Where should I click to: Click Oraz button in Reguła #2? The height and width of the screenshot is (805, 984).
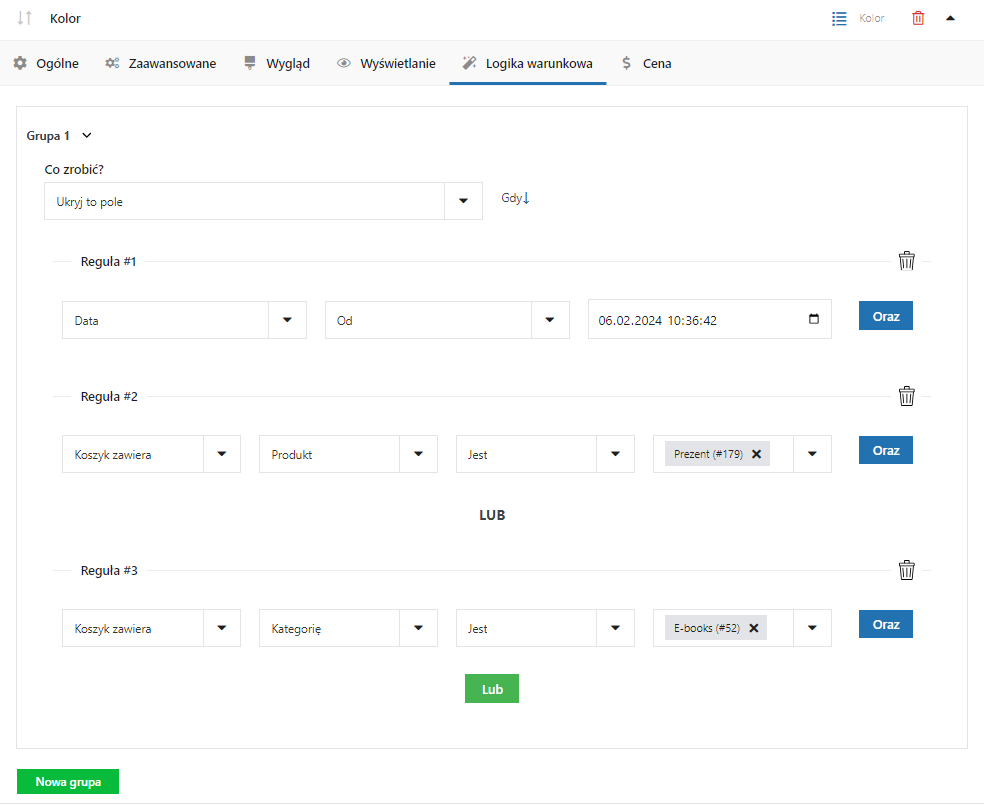click(885, 450)
